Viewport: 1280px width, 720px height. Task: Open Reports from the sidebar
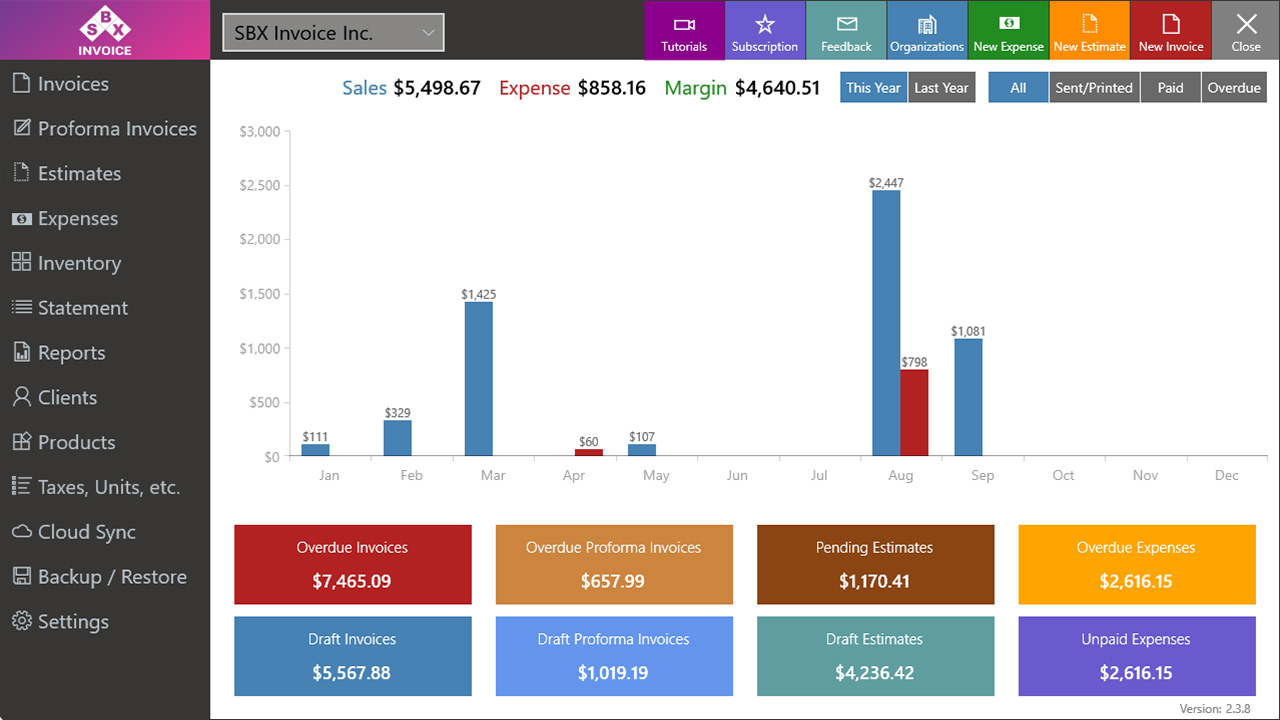(71, 353)
